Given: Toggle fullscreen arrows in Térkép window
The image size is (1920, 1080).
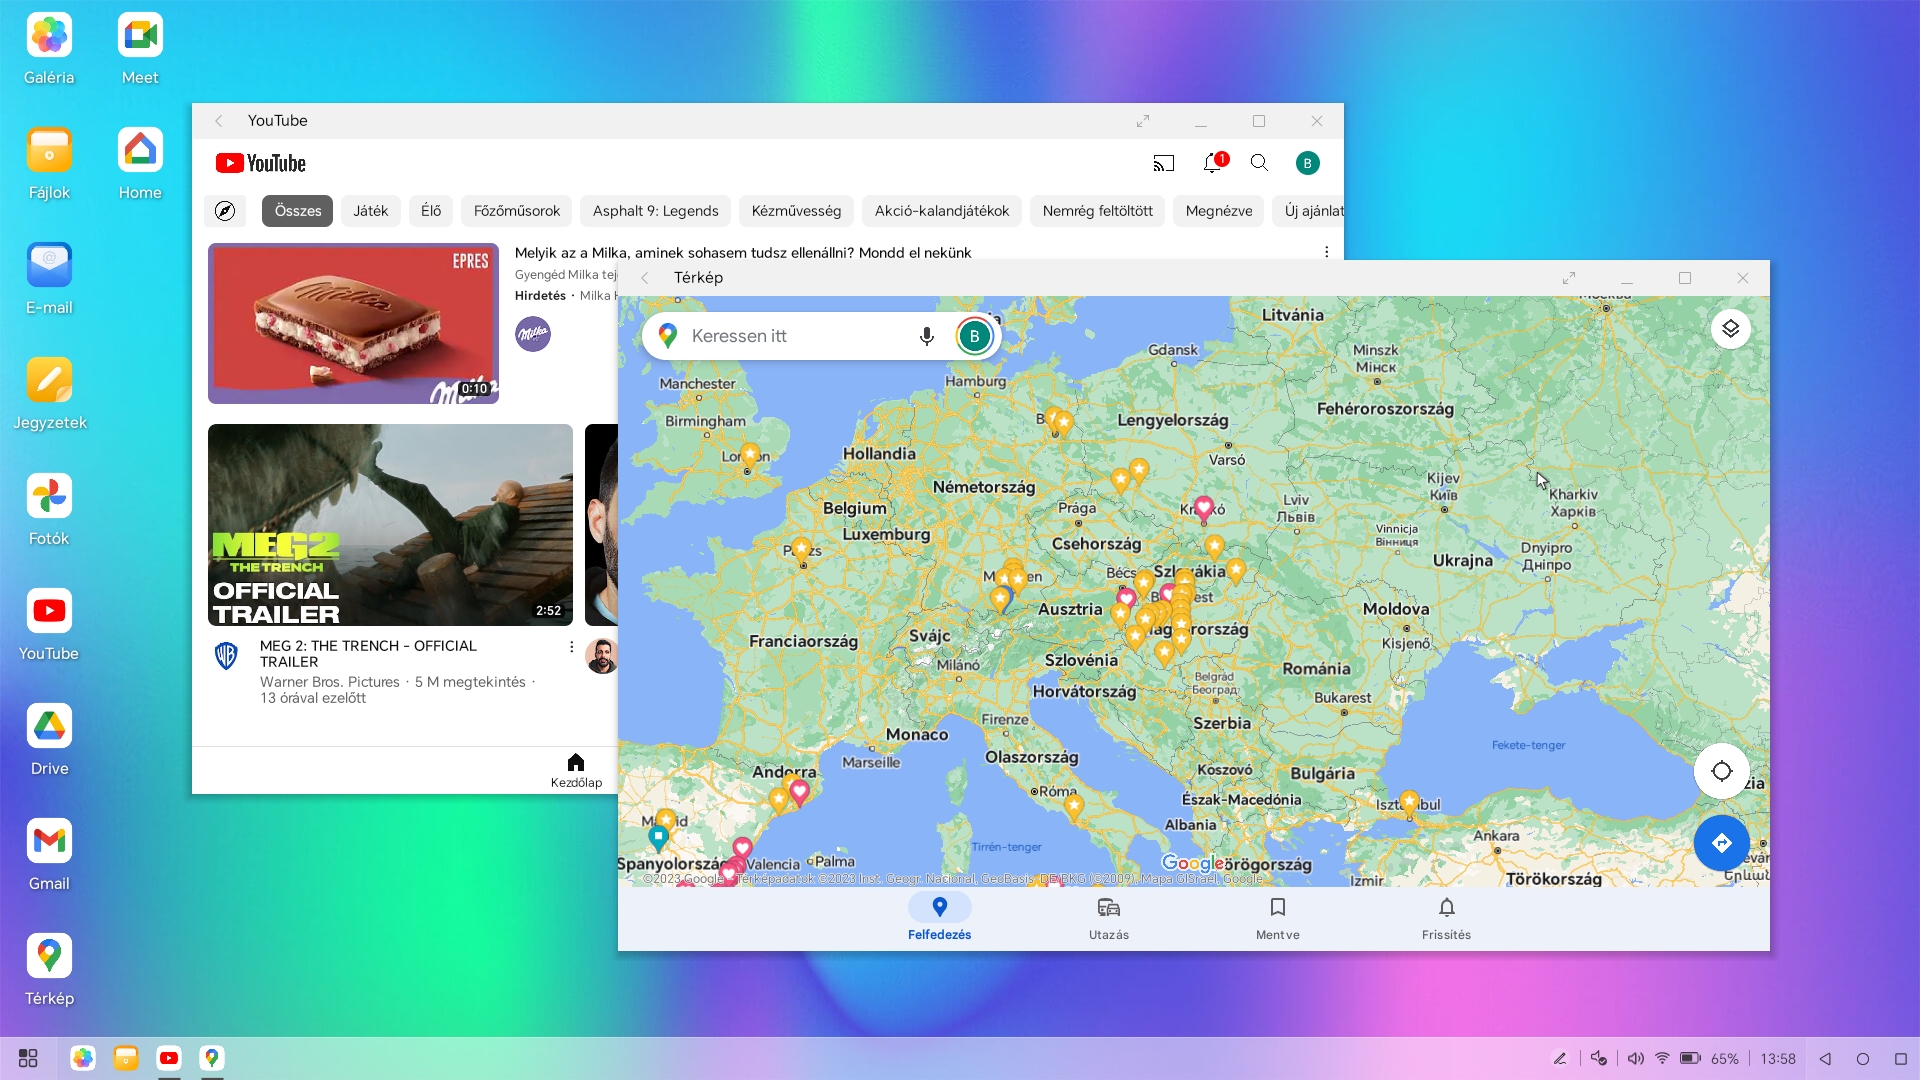Looking at the screenshot, I should 1569,278.
